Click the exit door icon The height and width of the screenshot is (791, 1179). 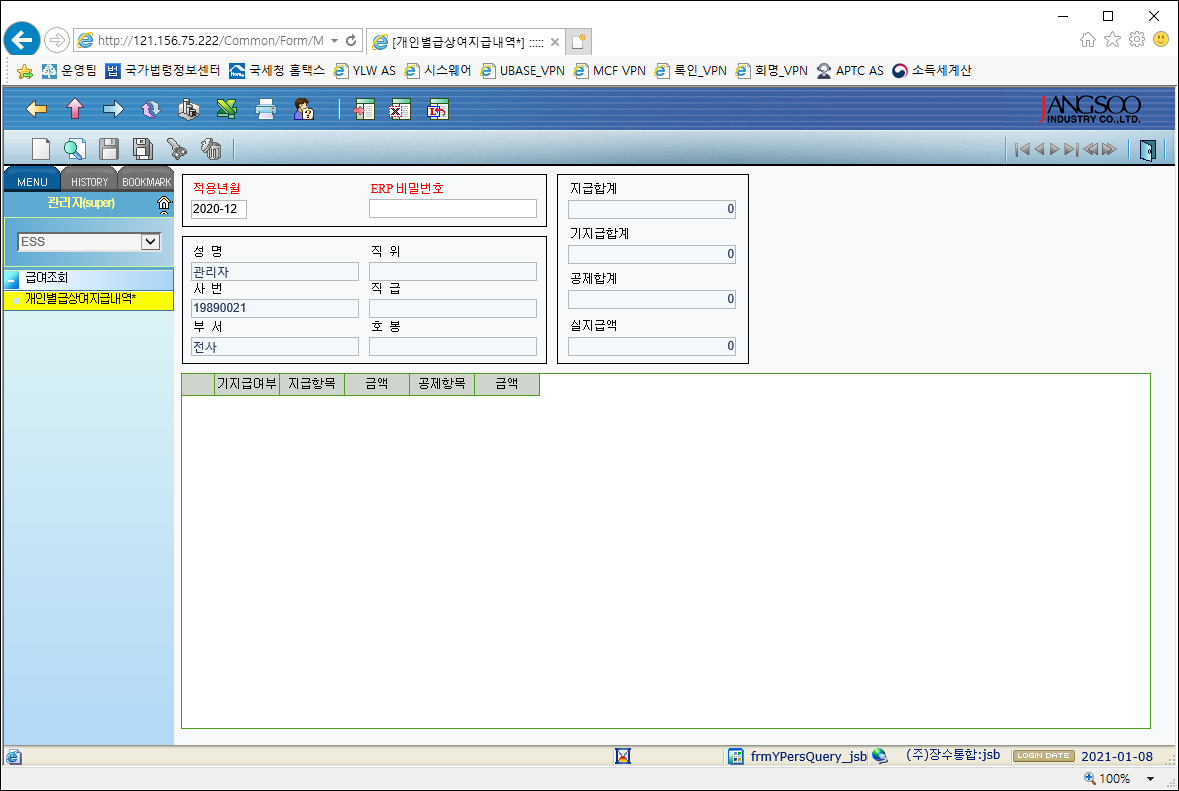pyautogui.click(x=1147, y=150)
